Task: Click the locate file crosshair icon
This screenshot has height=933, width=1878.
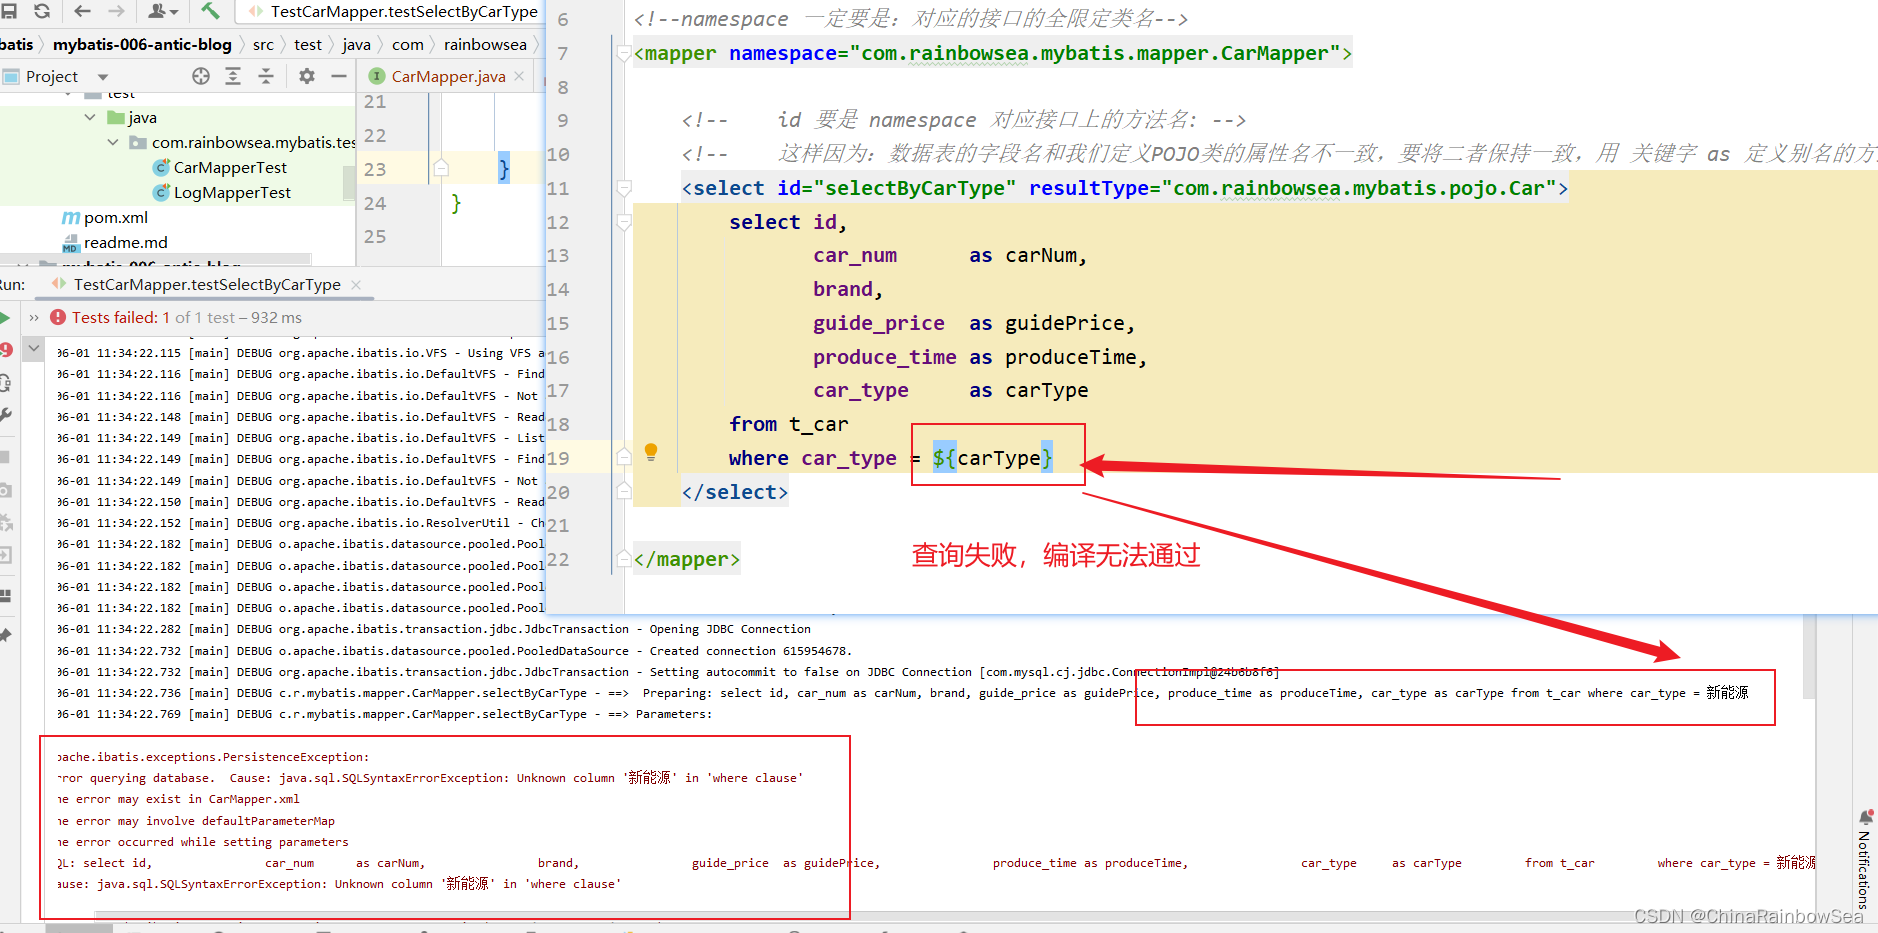Action: [201, 76]
